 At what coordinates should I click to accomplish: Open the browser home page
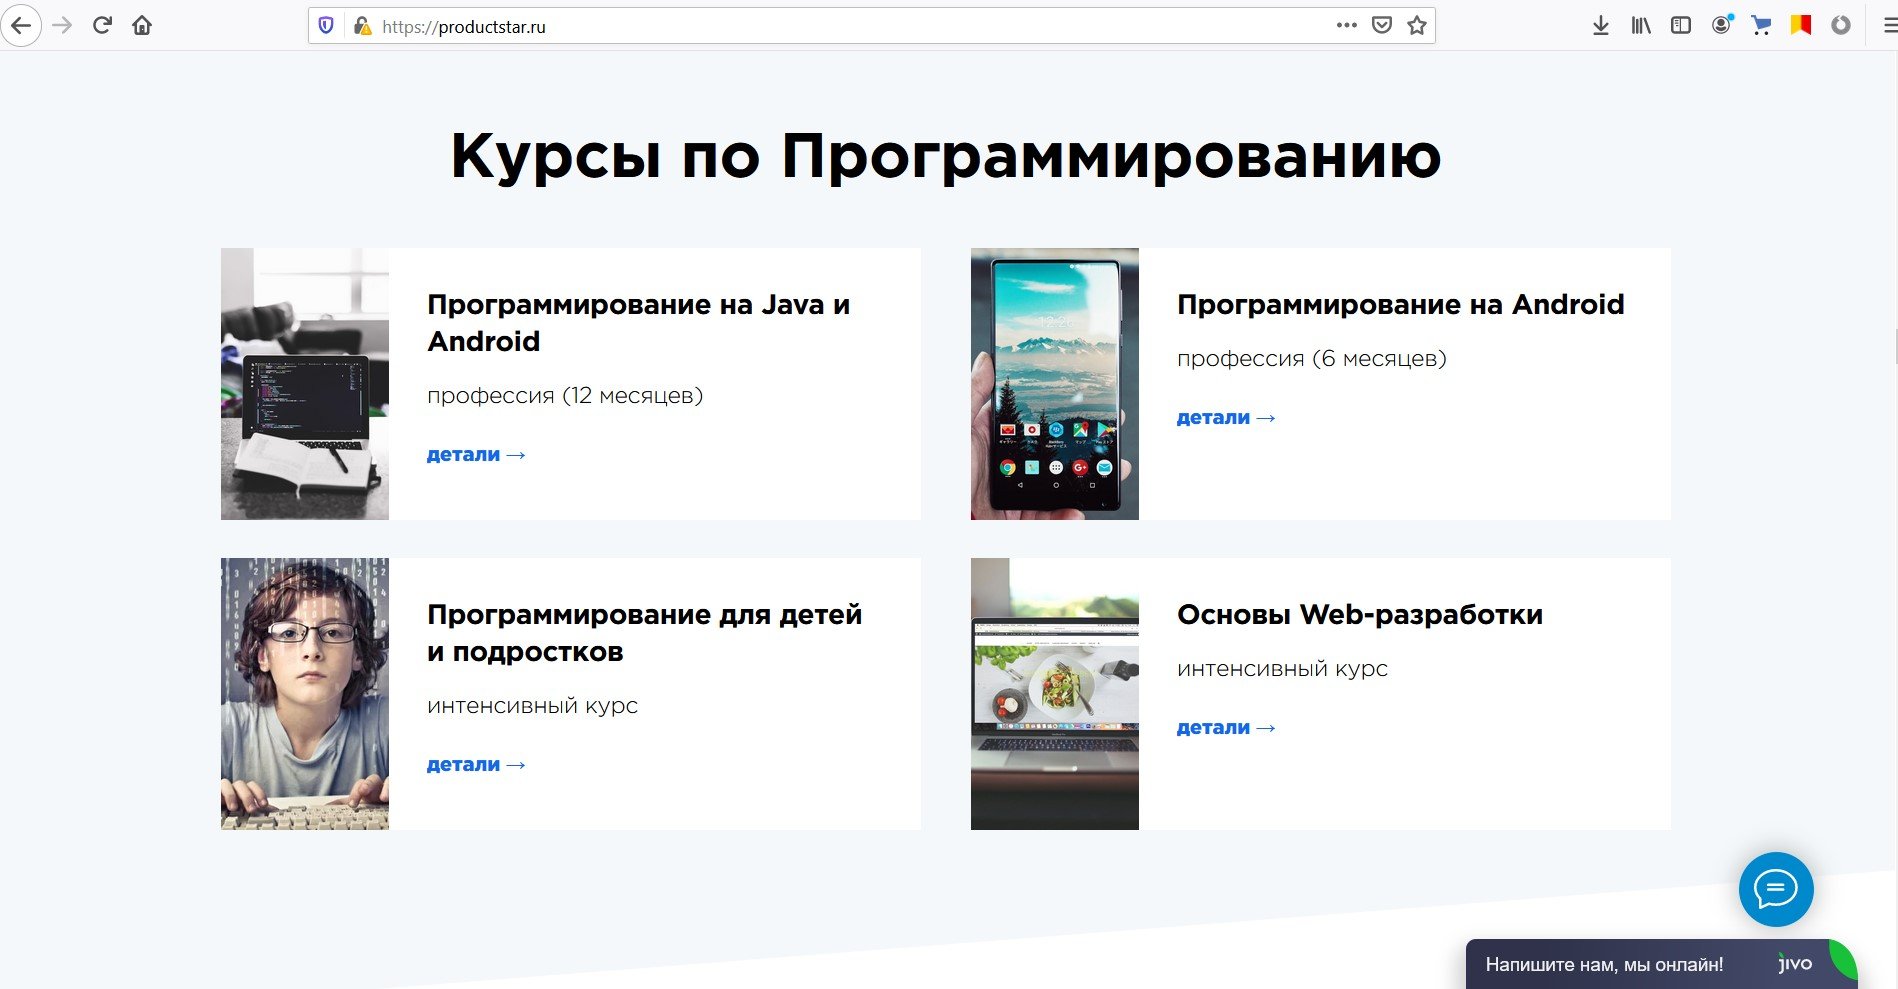coord(142,26)
